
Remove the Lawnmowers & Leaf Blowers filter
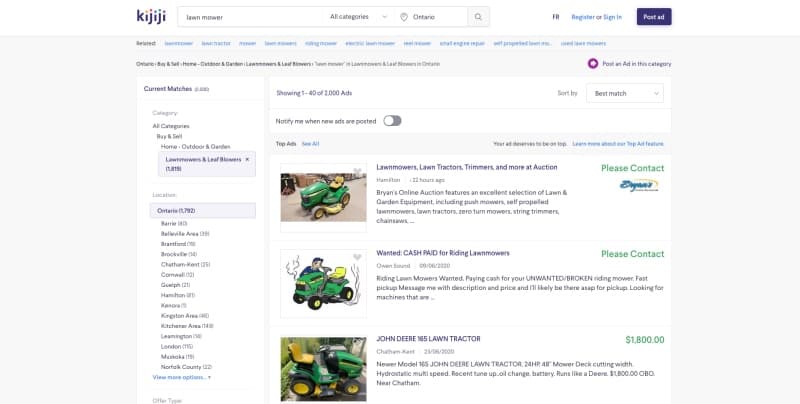point(247,159)
